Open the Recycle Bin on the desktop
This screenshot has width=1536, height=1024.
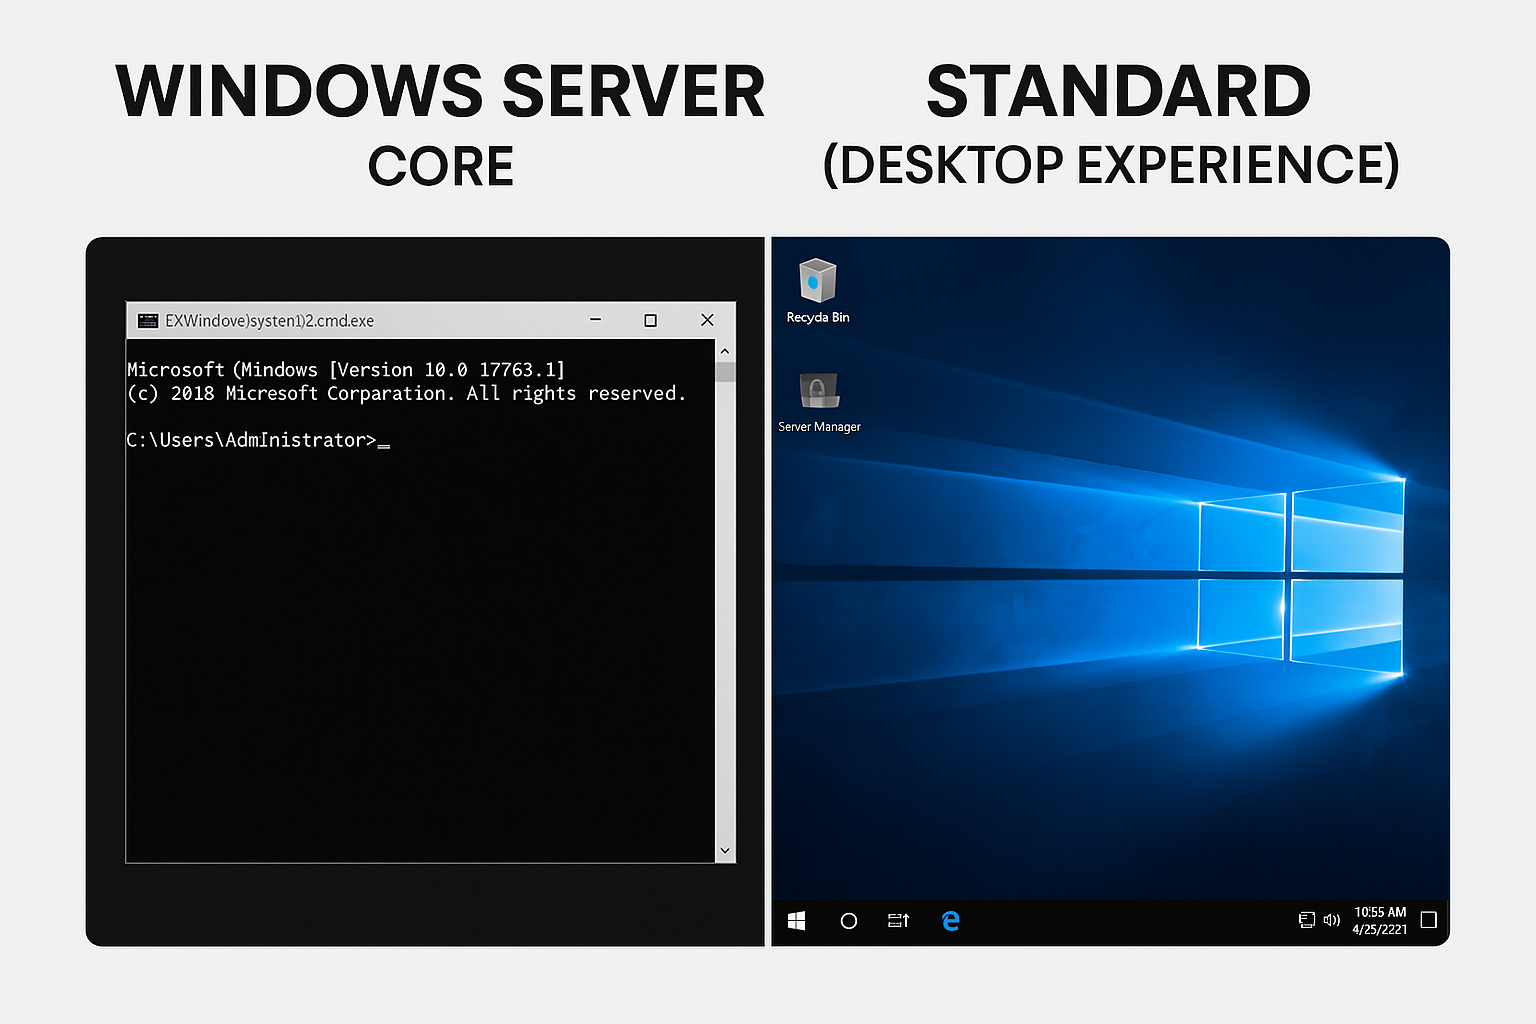point(817,283)
